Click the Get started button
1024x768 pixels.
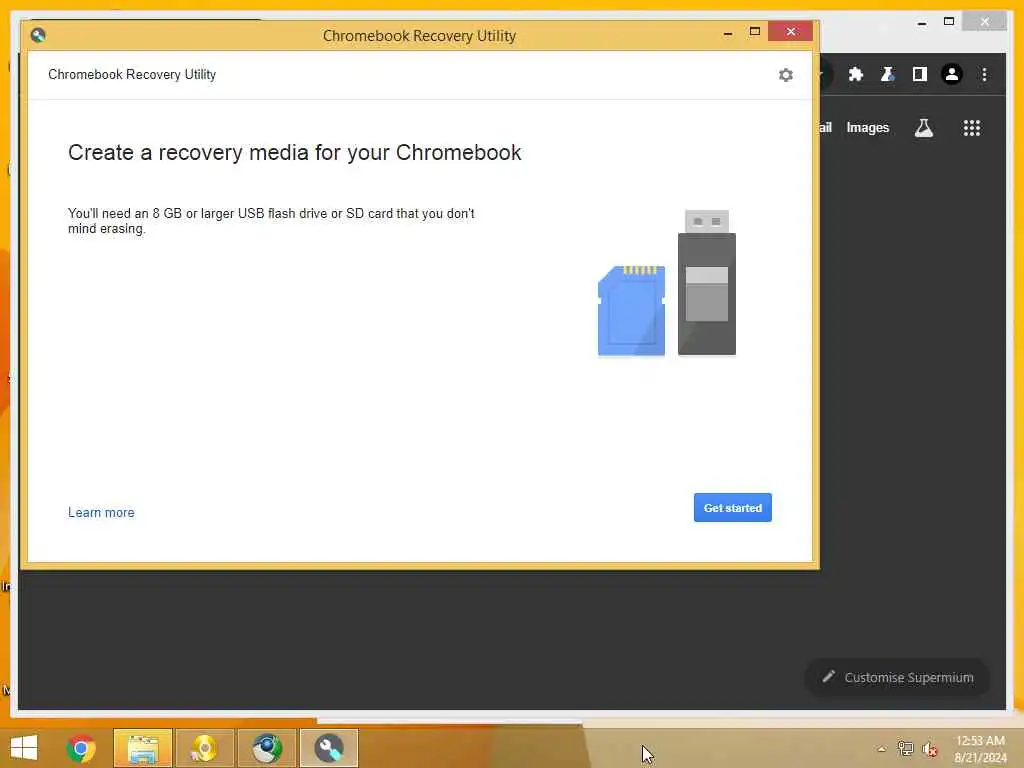coord(733,507)
